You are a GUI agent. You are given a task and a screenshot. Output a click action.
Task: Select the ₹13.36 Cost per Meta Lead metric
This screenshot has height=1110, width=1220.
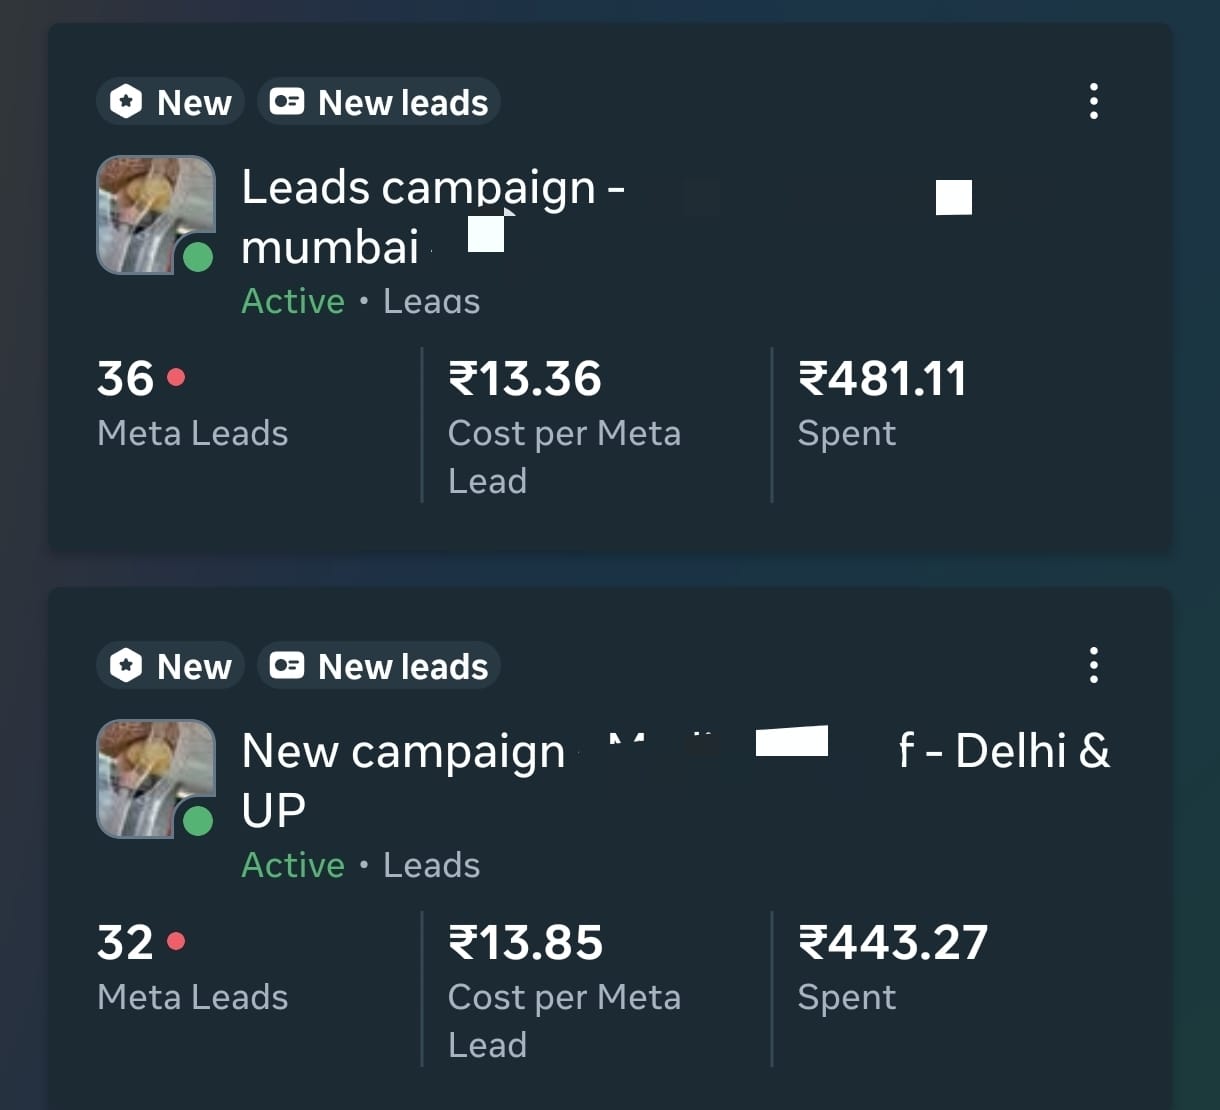click(x=525, y=379)
